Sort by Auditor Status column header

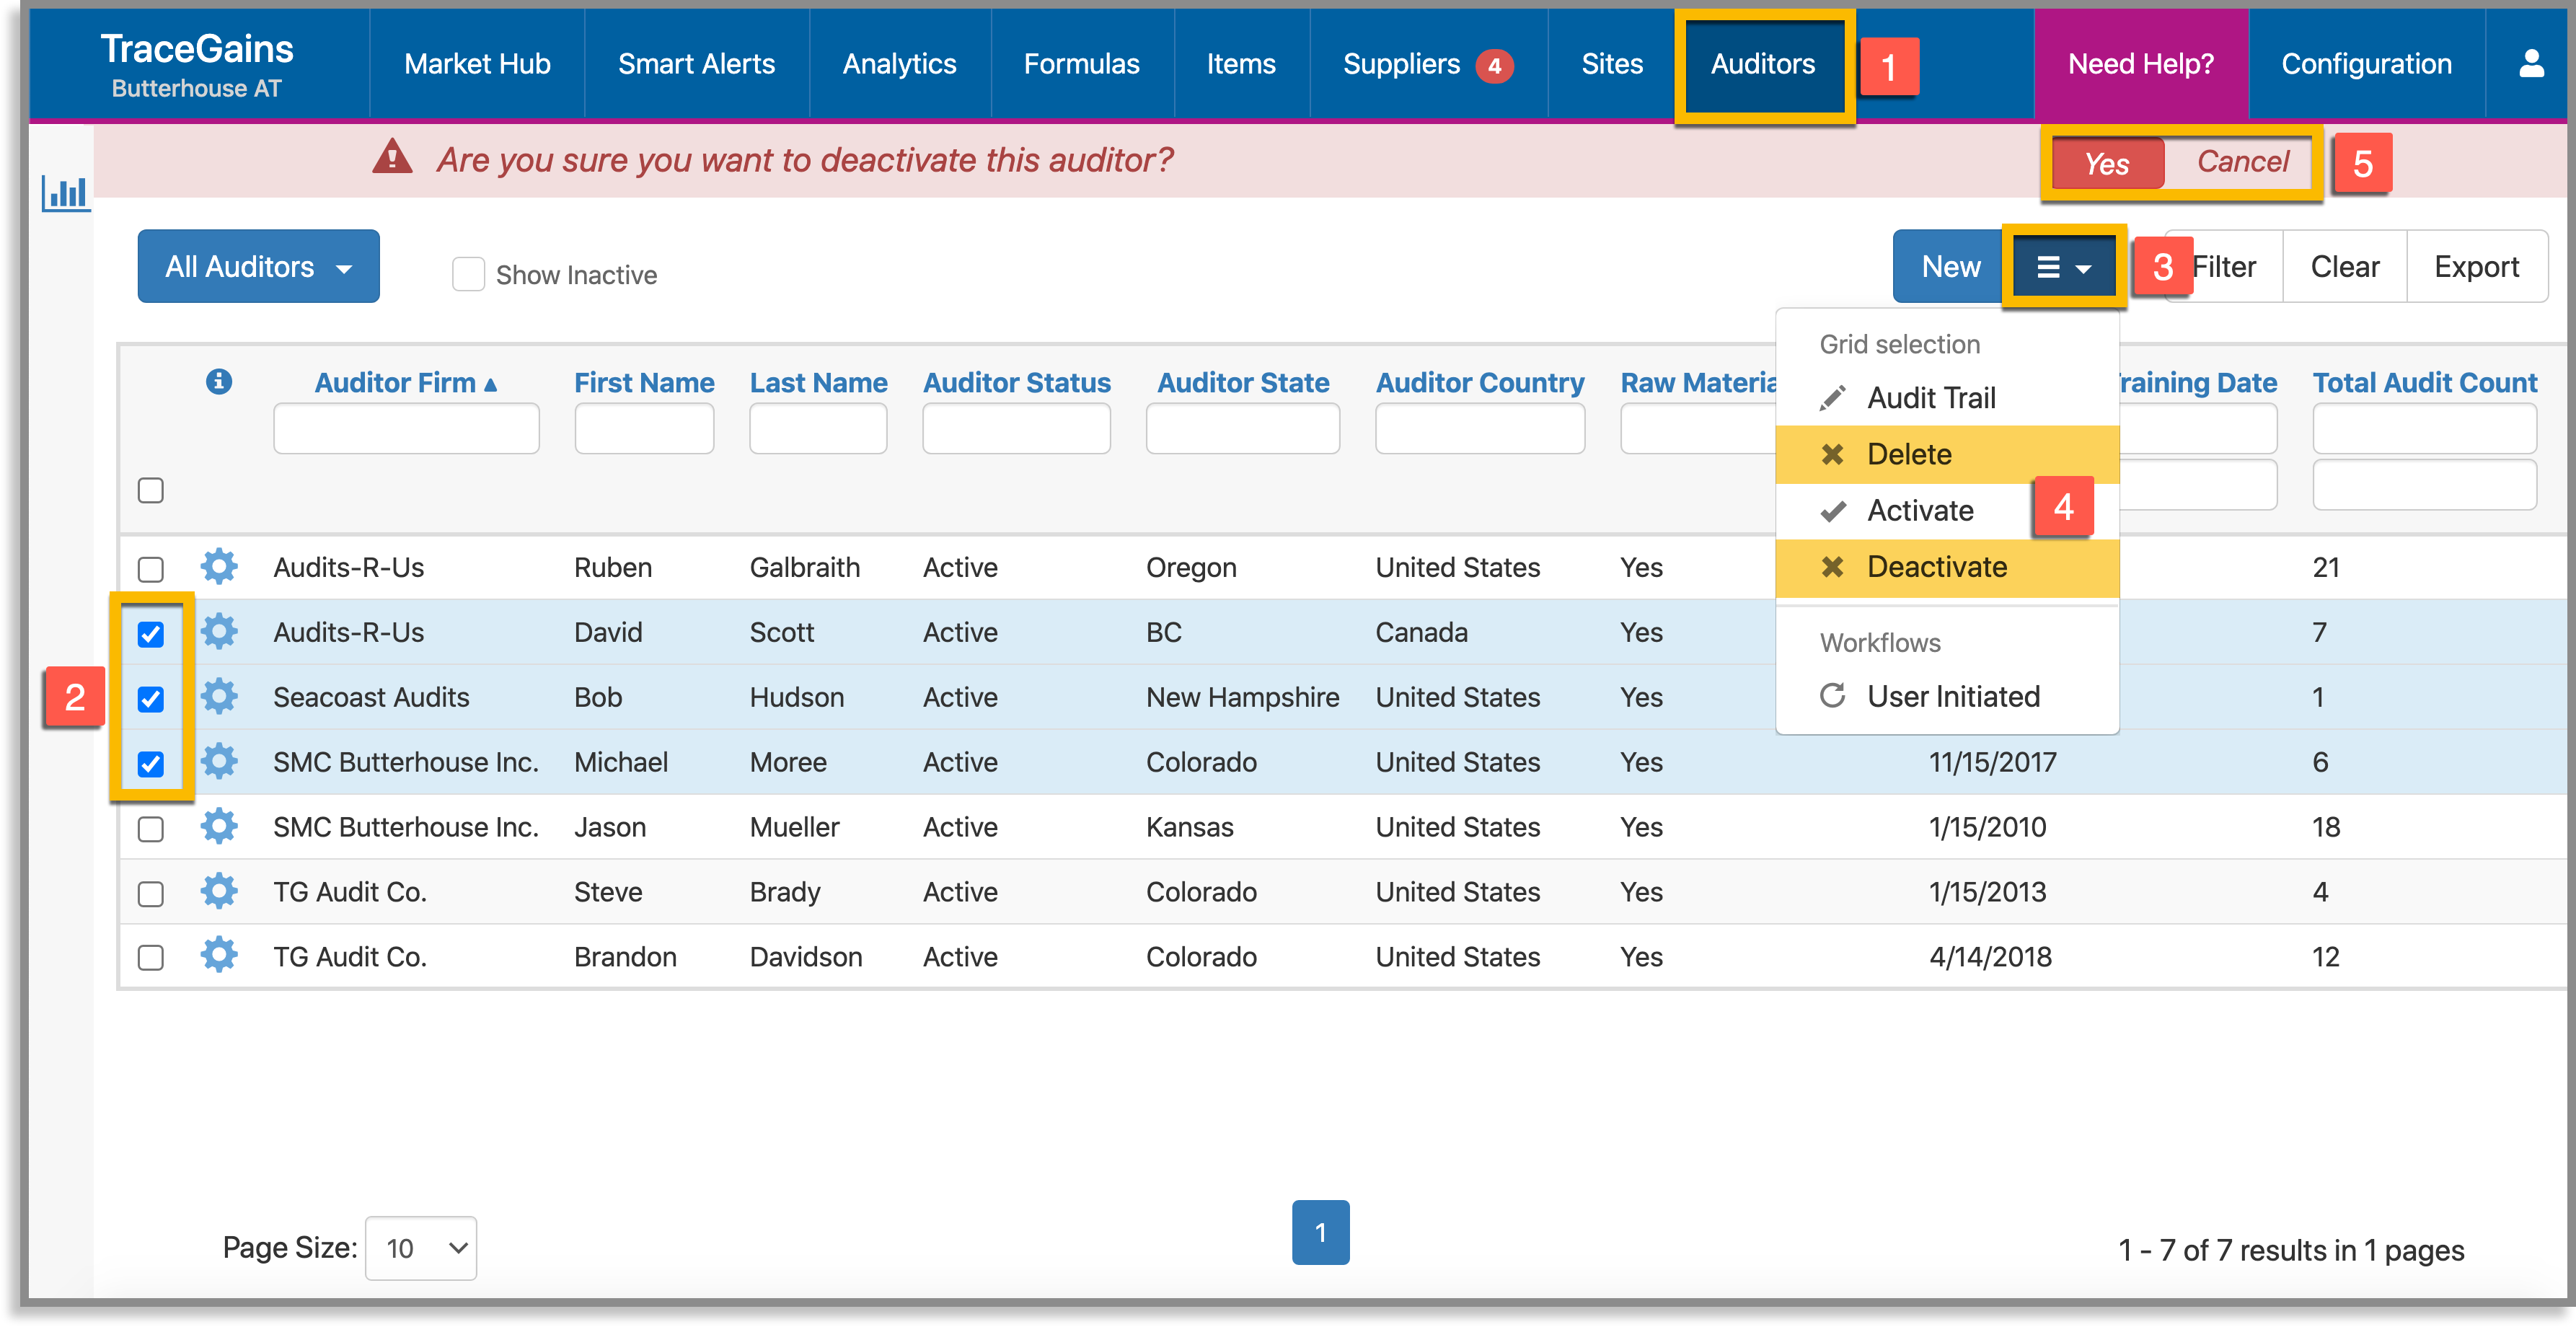(x=1016, y=382)
